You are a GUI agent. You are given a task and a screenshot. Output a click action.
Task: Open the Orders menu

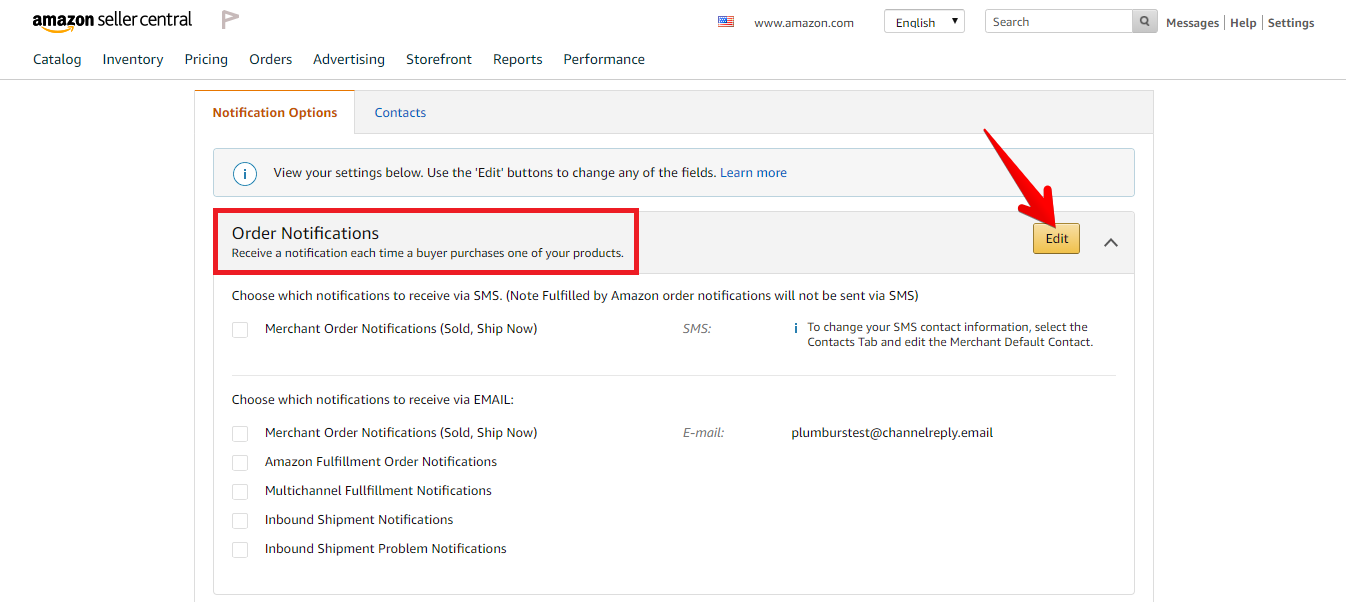(271, 59)
